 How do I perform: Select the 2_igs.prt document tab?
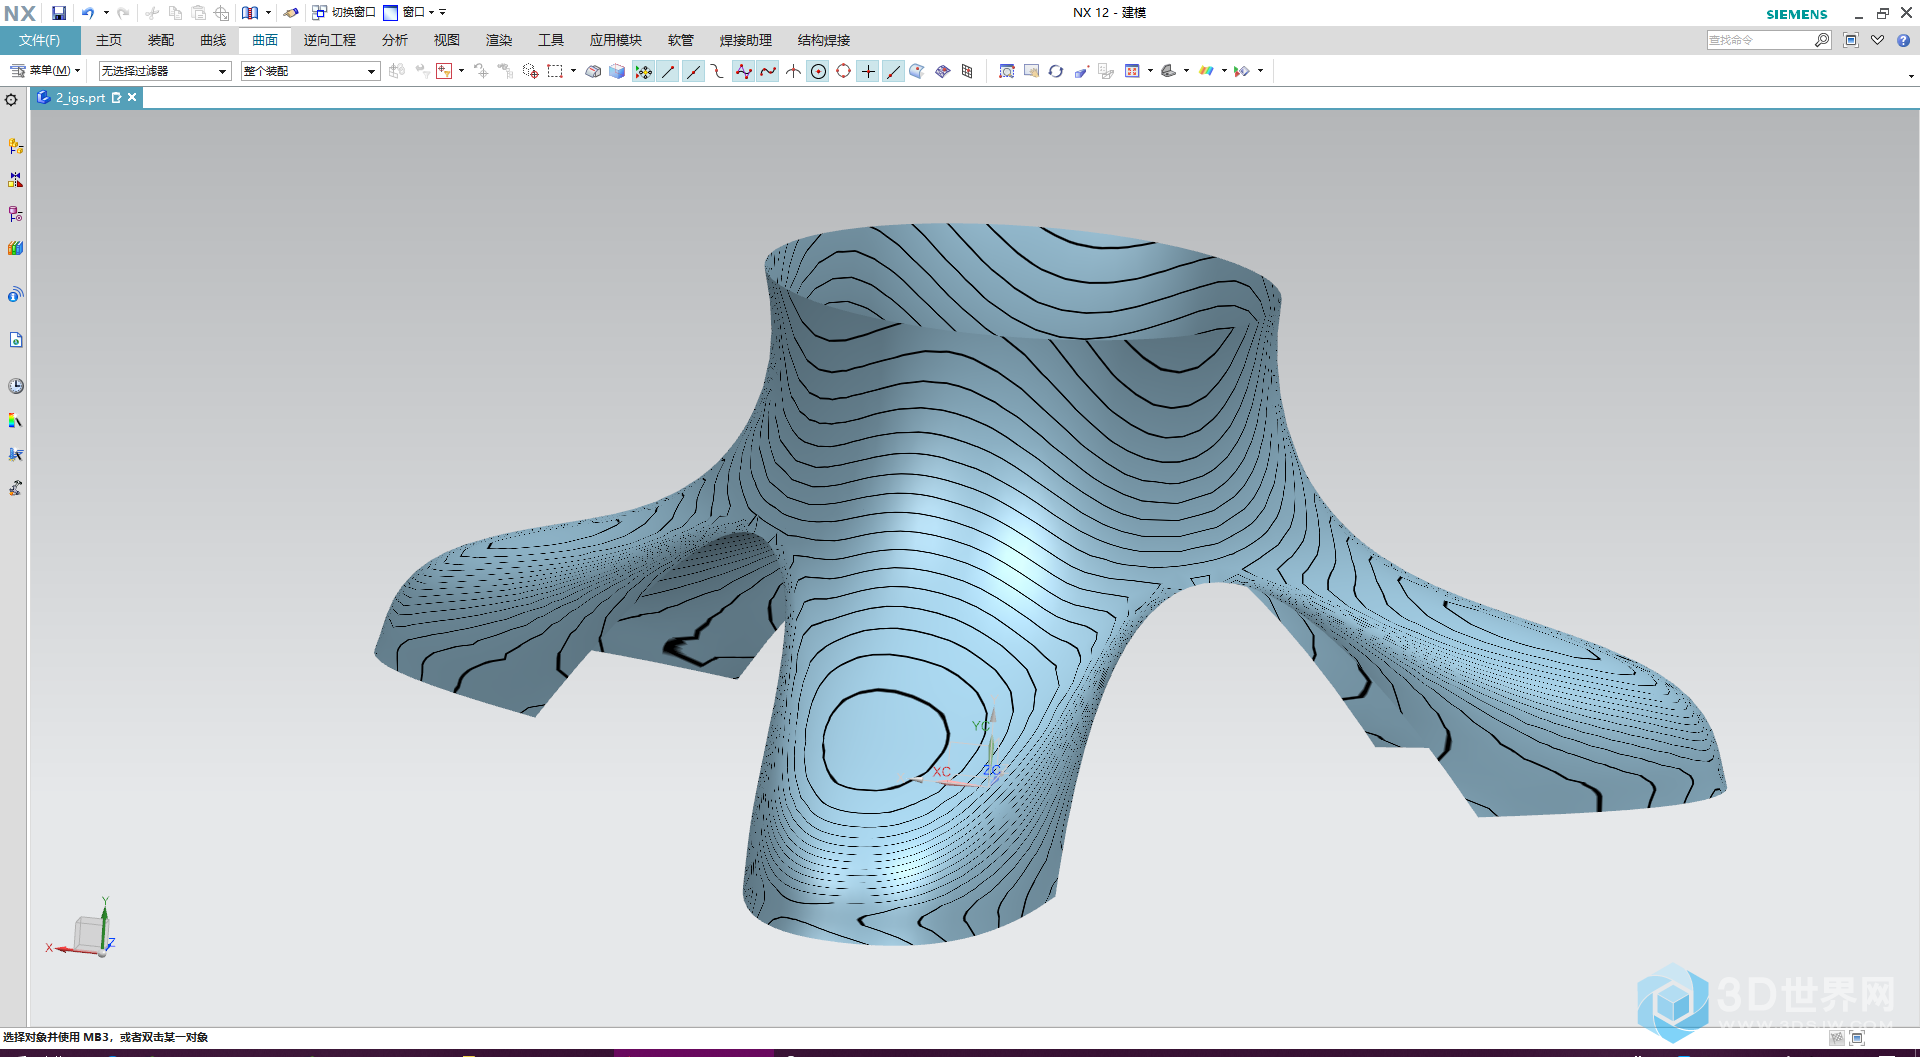tap(80, 98)
